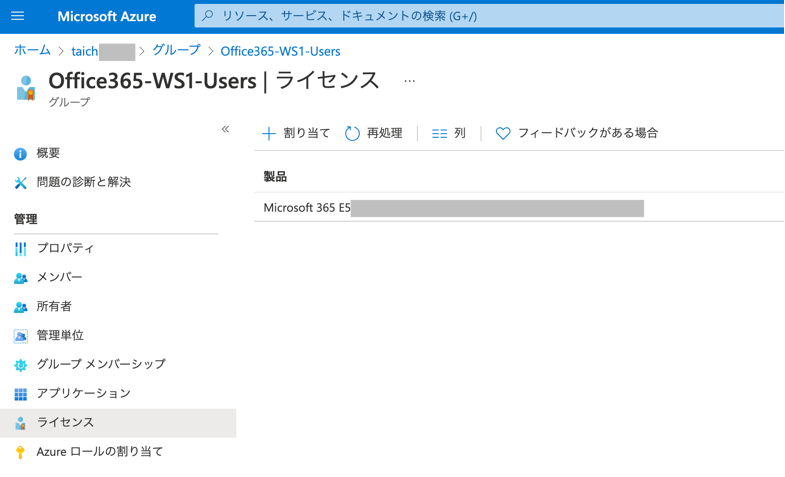Click the 問題の診断と解決 tools icon

click(x=20, y=183)
